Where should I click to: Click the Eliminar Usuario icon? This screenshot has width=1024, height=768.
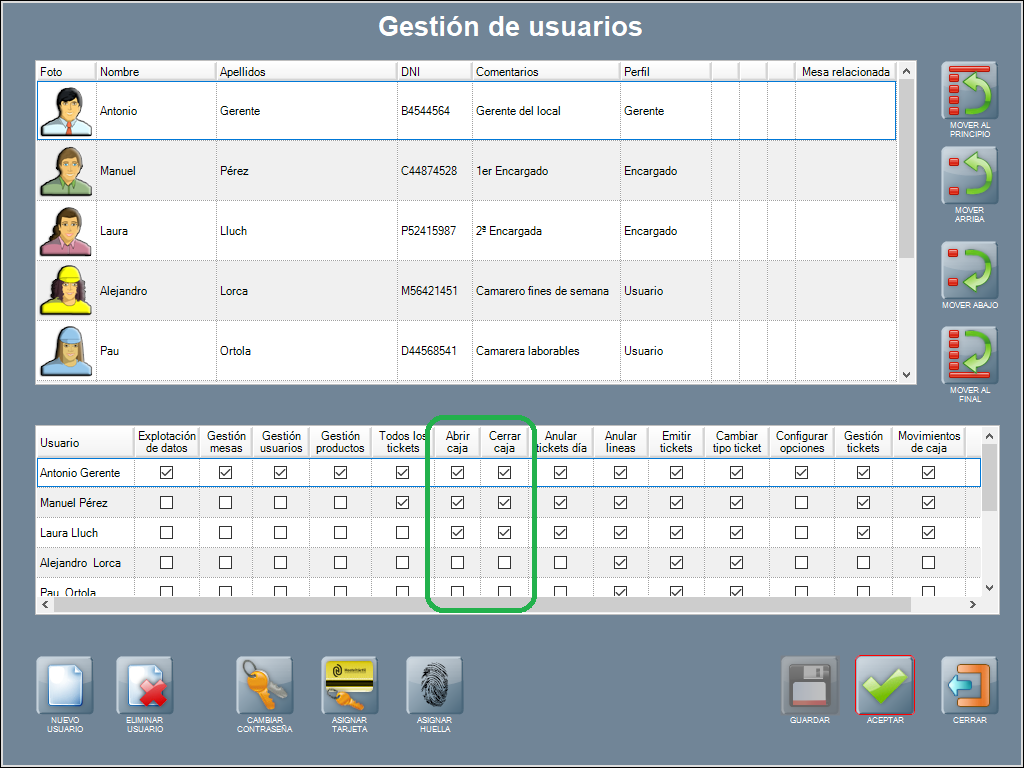click(x=145, y=686)
